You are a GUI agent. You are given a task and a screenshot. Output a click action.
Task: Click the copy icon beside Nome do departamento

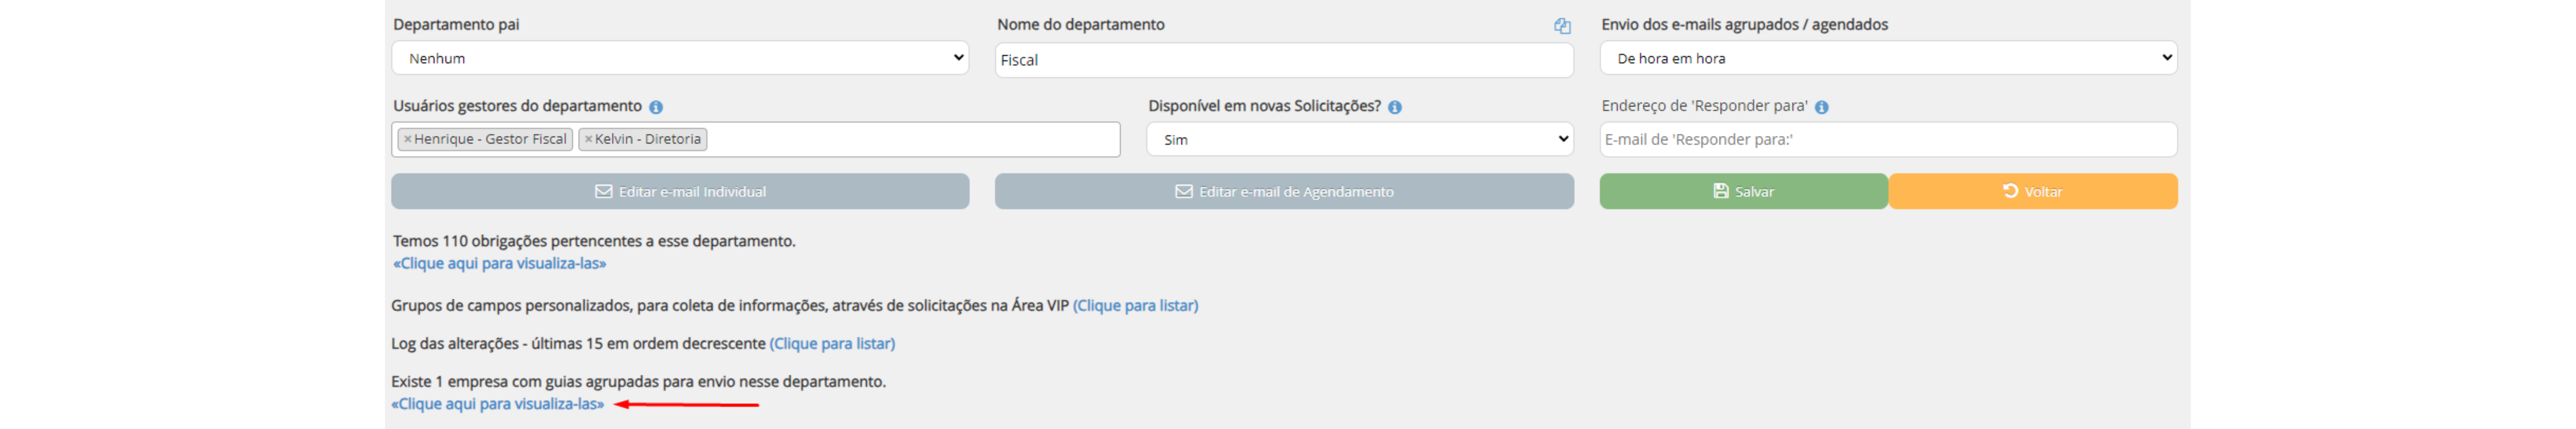pyautogui.click(x=1562, y=26)
